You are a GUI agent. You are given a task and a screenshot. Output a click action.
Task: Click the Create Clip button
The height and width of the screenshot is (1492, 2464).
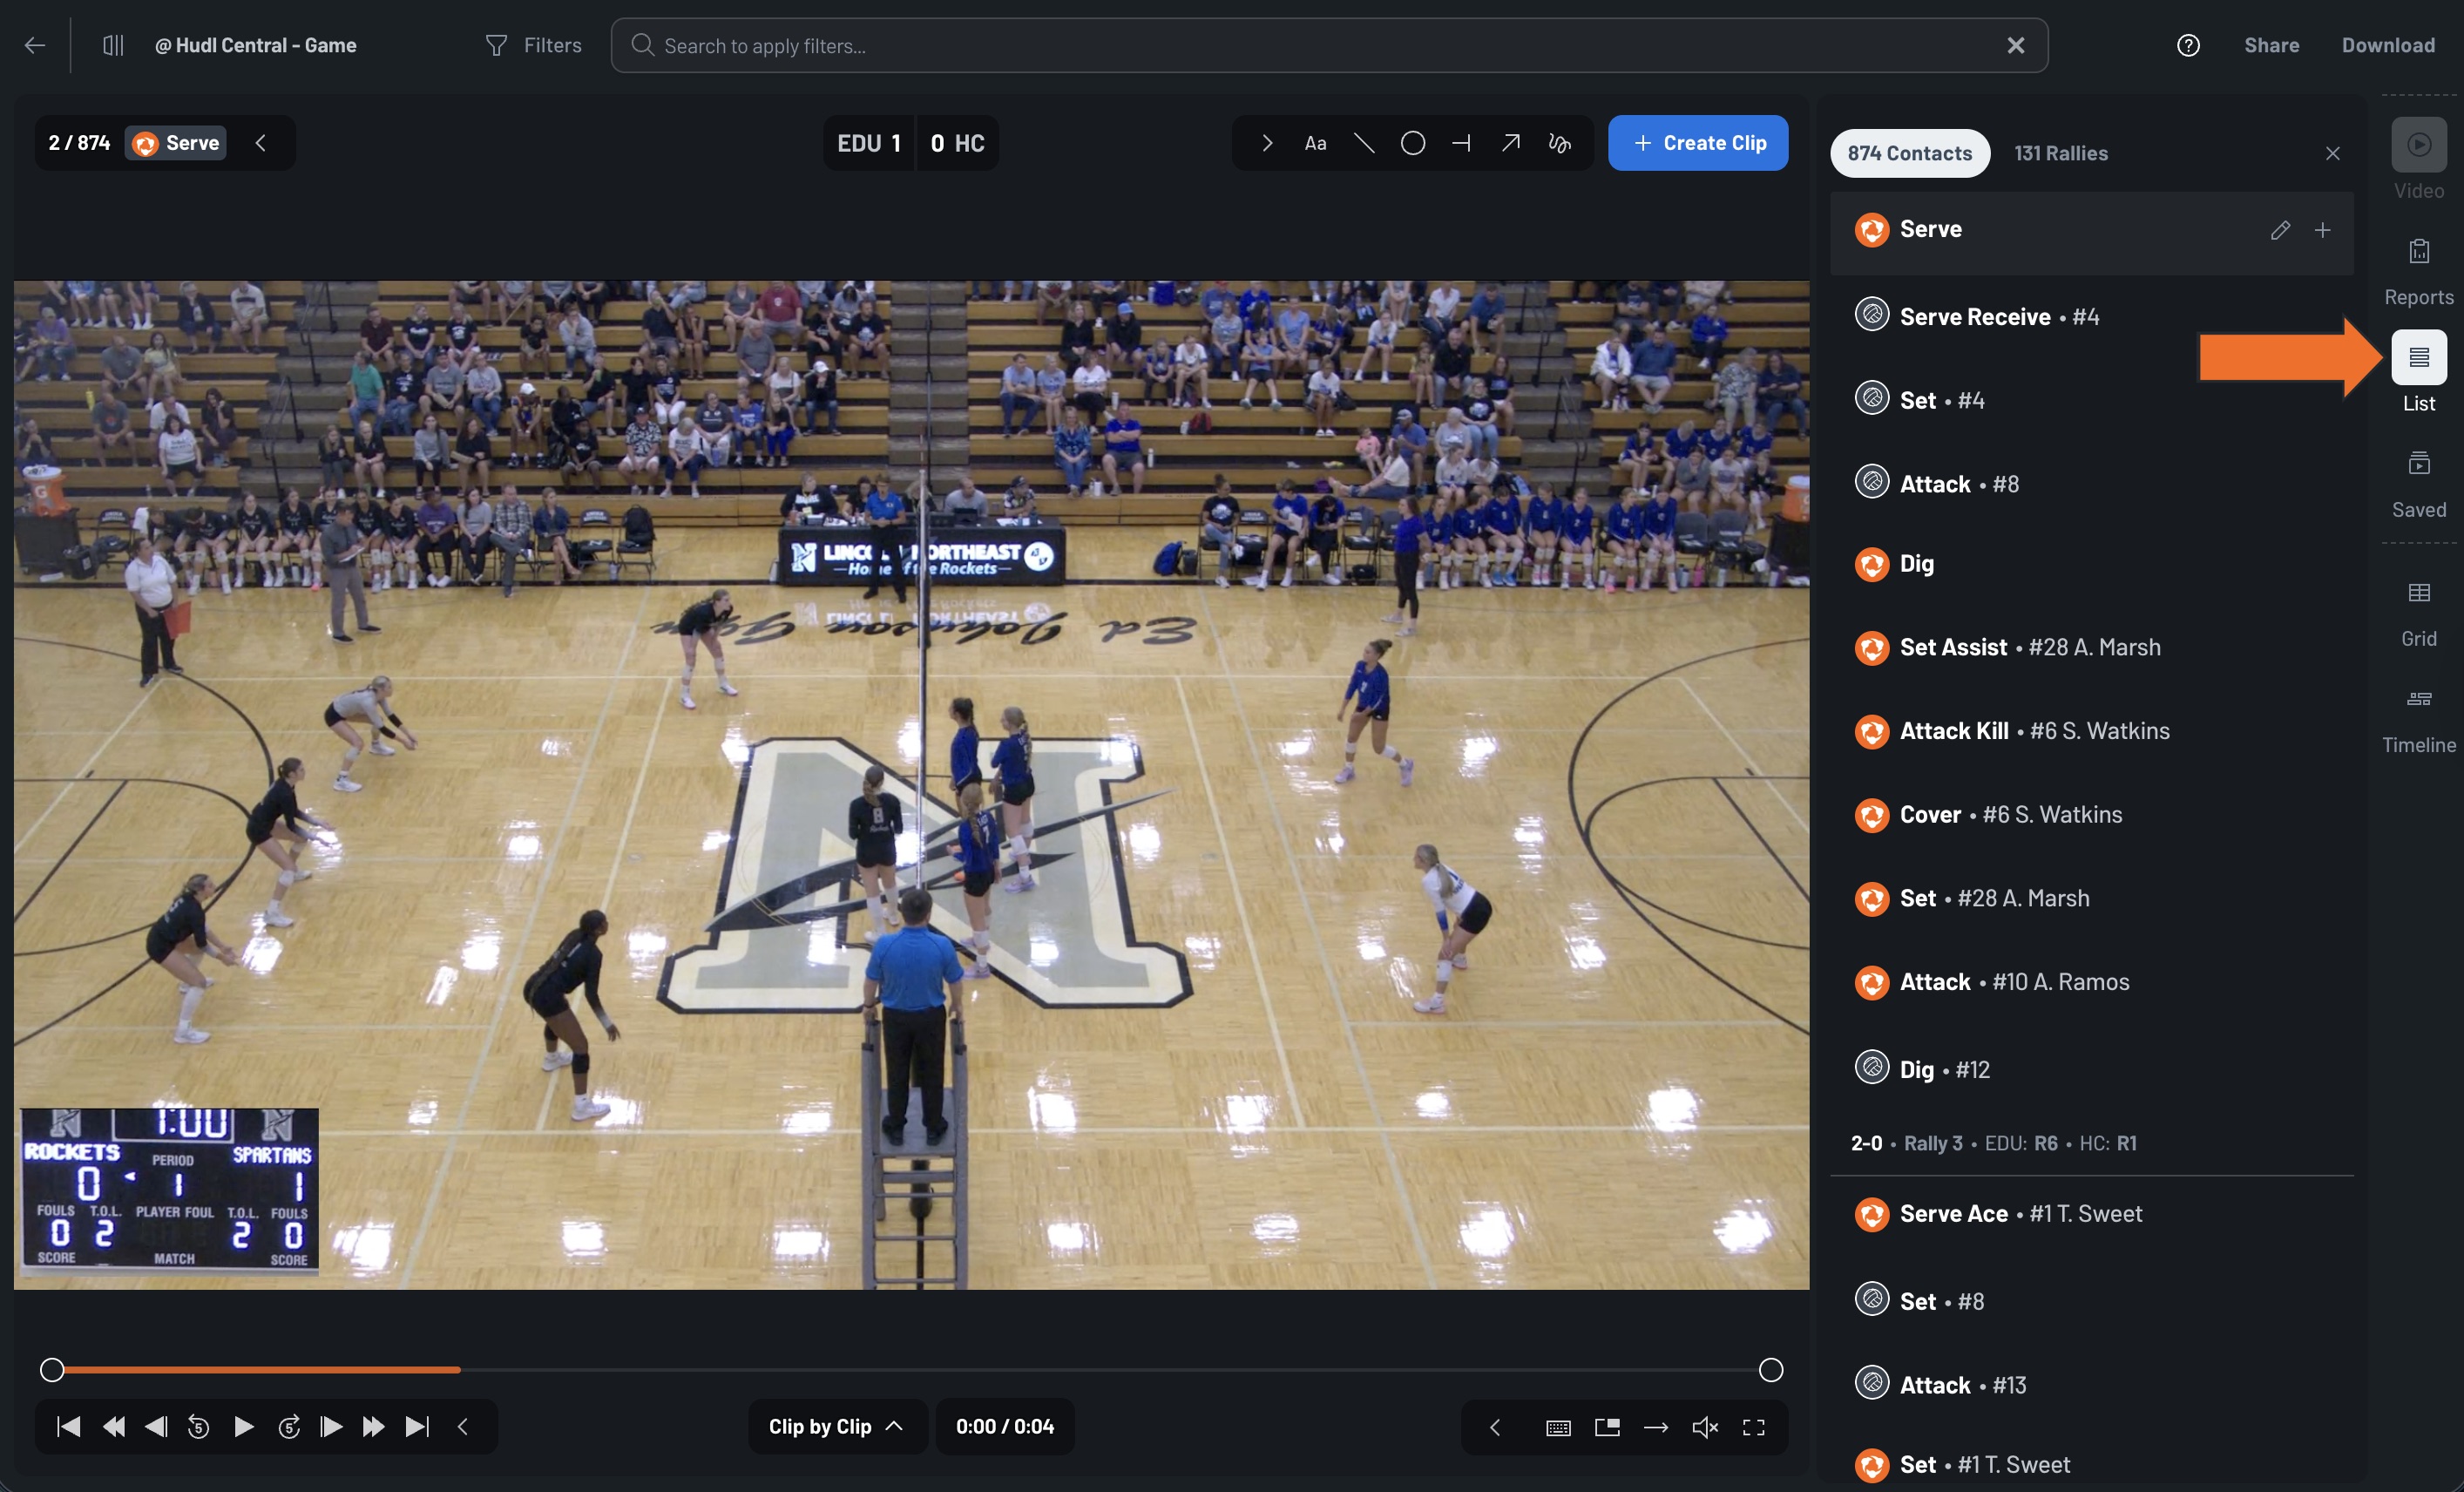click(x=1697, y=143)
